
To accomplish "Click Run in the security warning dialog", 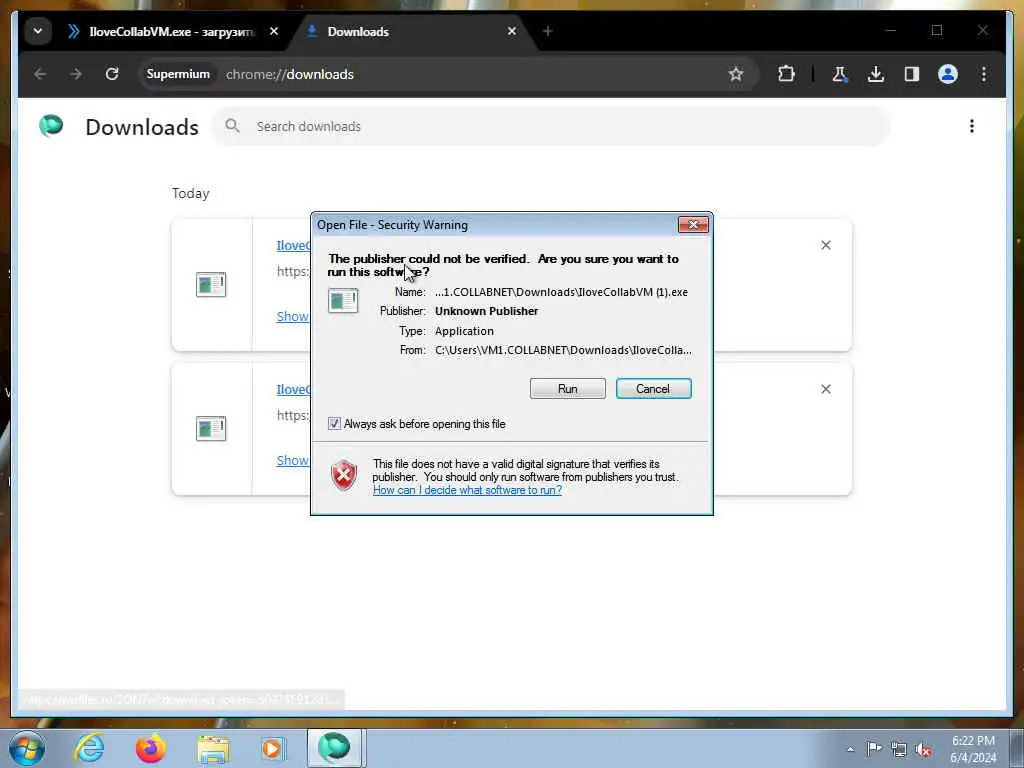I will [x=568, y=389].
